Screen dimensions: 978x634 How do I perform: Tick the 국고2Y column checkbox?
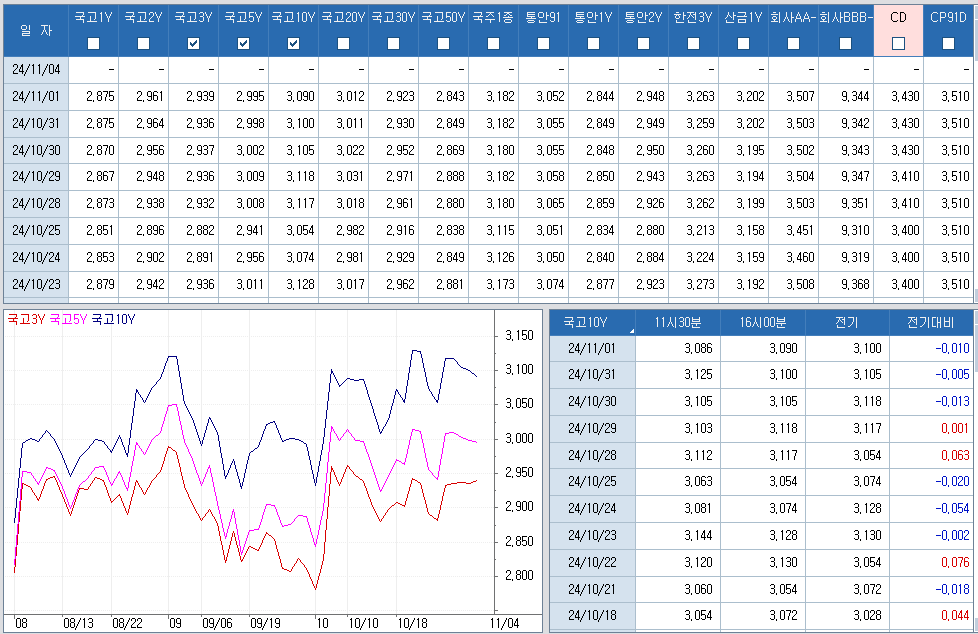tap(143, 43)
